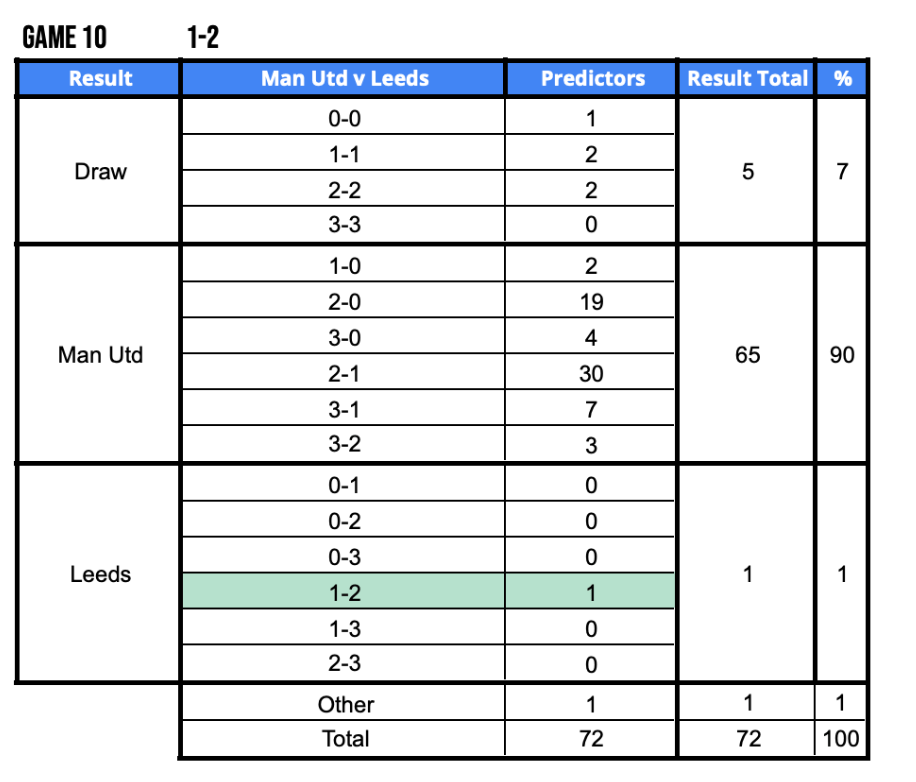This screenshot has width=916, height=782.
Task: Click the Man Utd result total 65
Action: click(747, 355)
